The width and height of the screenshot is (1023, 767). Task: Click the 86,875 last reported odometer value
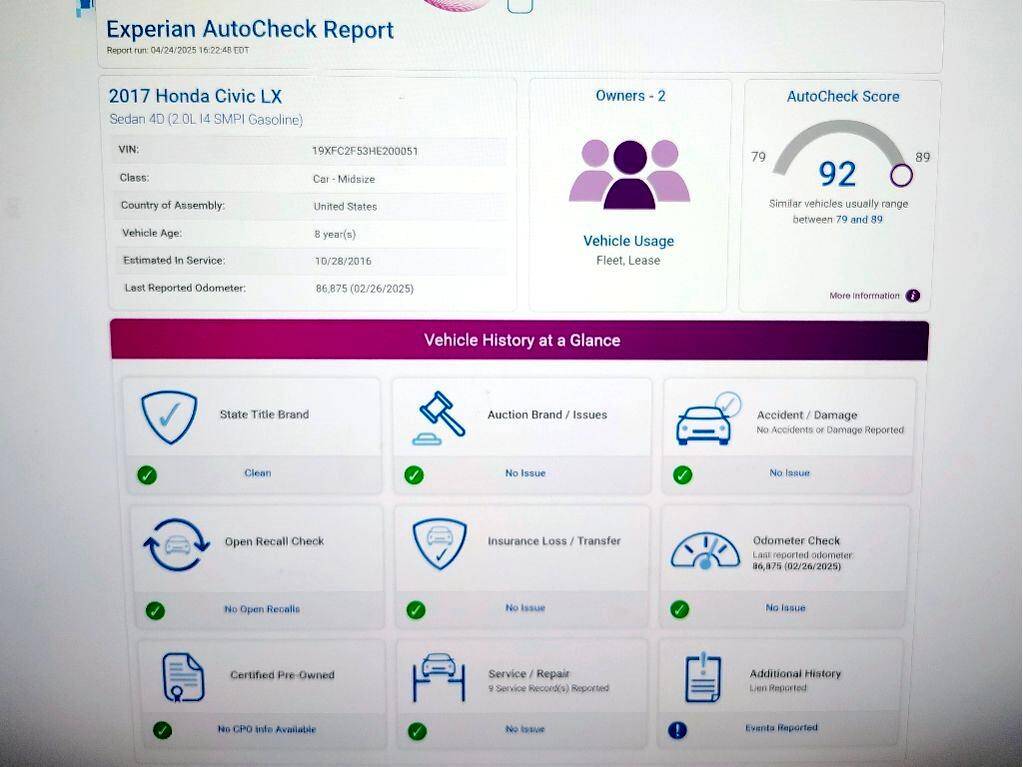click(x=365, y=288)
